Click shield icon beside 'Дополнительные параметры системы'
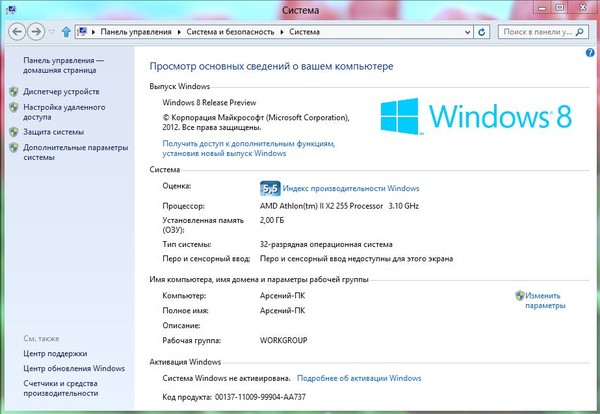The height and width of the screenshot is (414, 600). click(x=14, y=148)
